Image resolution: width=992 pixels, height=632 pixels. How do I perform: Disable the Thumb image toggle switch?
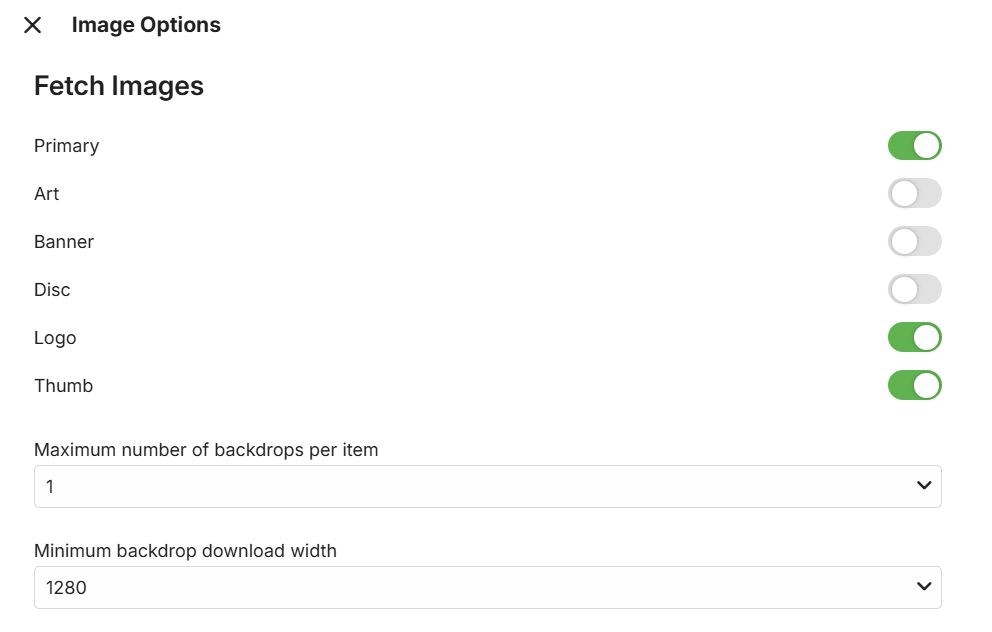[914, 386]
